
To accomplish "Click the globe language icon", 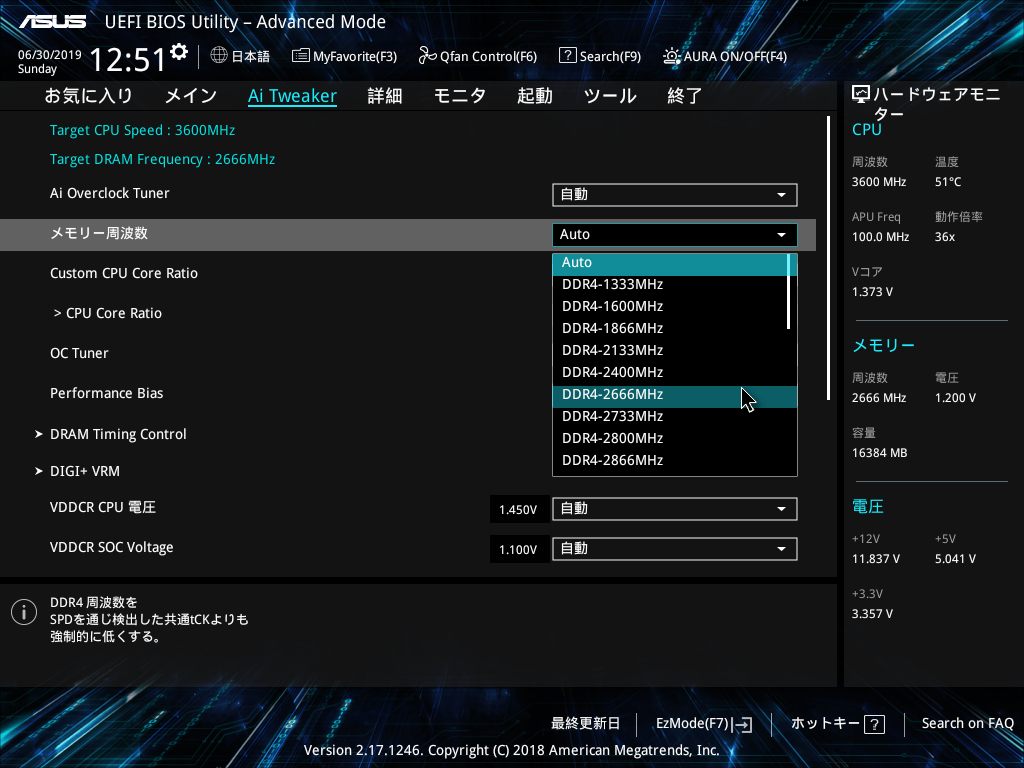I will click(x=219, y=56).
